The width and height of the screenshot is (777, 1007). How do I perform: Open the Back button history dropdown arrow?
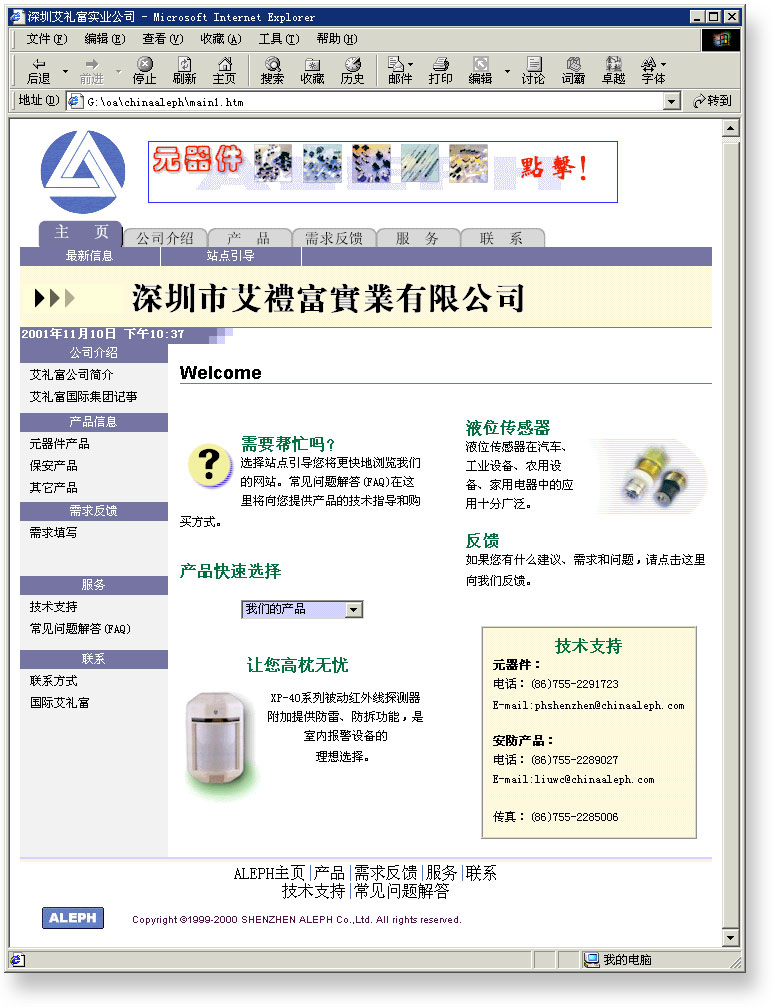(x=65, y=71)
